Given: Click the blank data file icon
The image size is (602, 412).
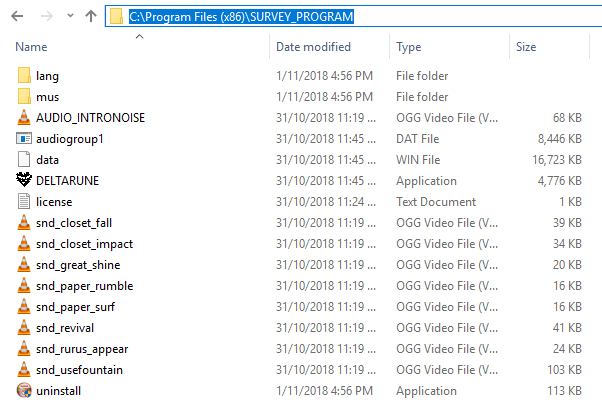Looking at the screenshot, I should pyautogui.click(x=24, y=159).
